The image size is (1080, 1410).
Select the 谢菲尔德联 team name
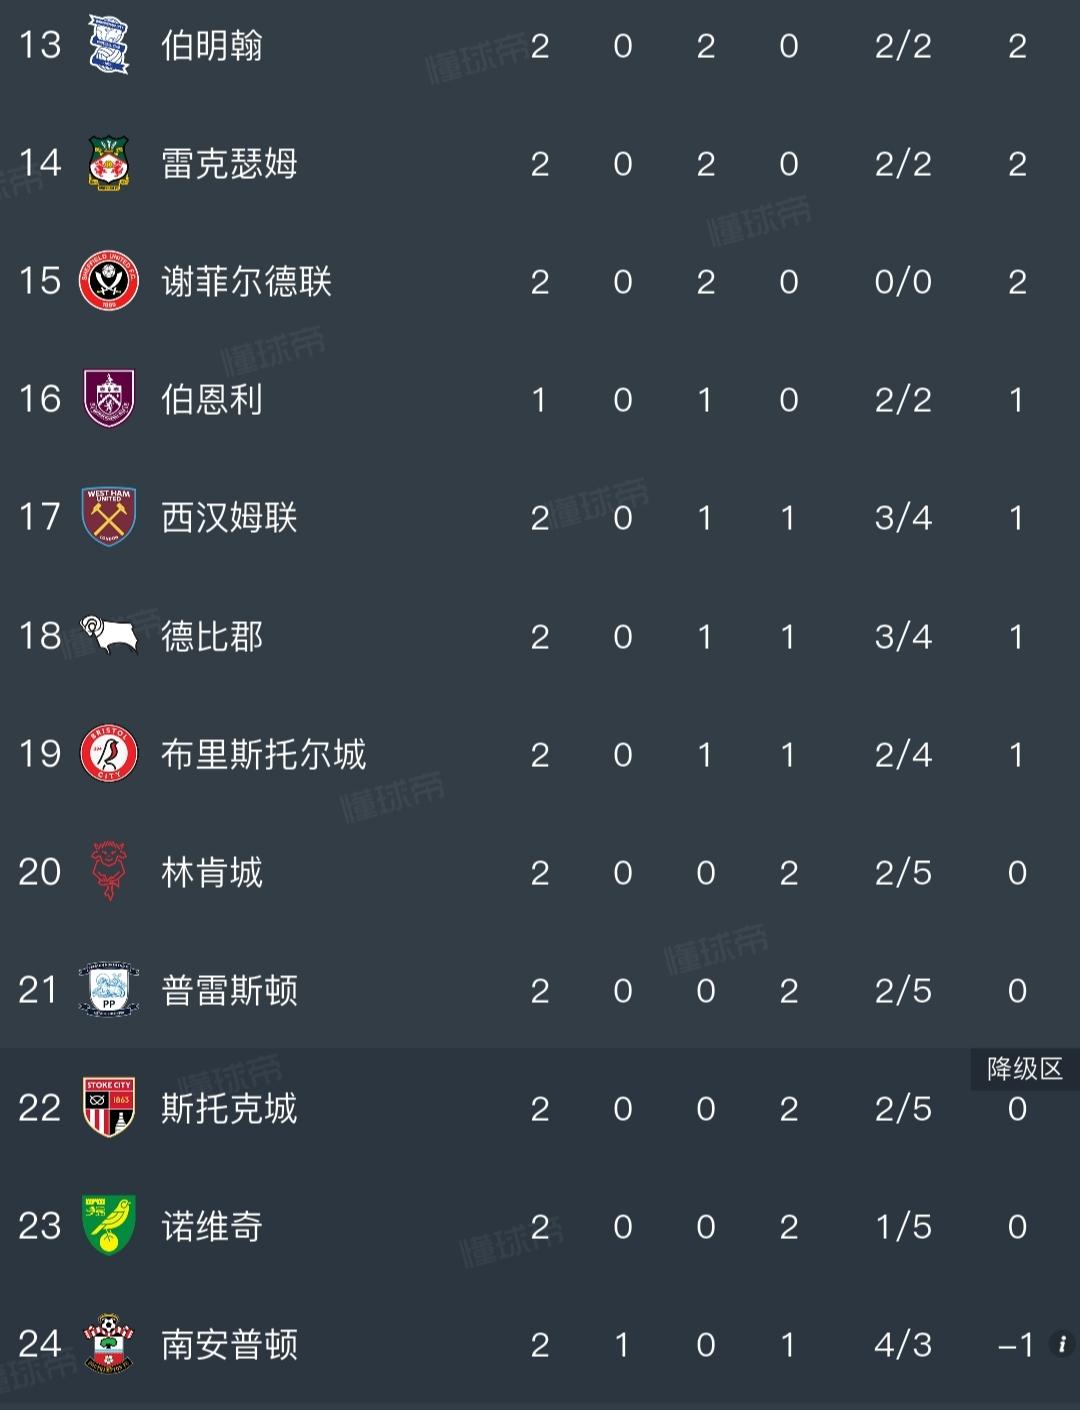point(247,282)
